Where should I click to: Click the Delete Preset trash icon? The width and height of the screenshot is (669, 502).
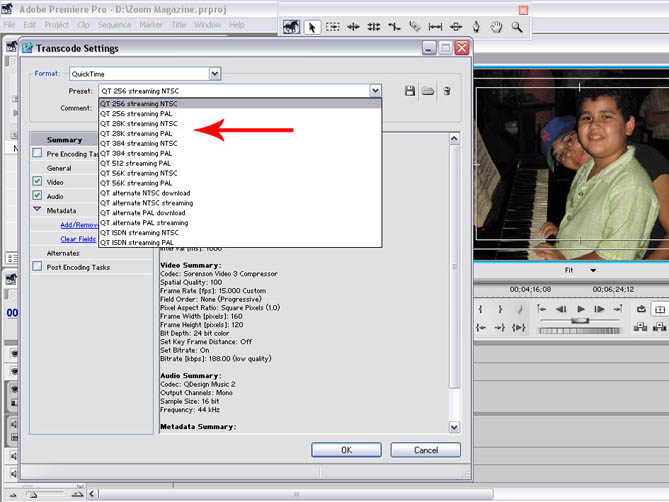tap(446, 91)
